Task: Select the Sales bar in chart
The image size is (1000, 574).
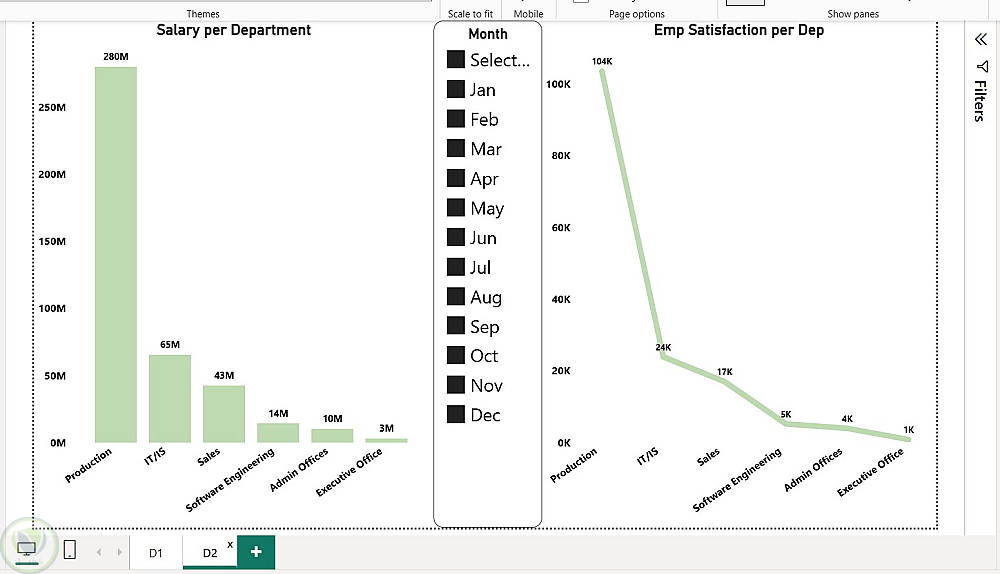Action: (x=224, y=414)
